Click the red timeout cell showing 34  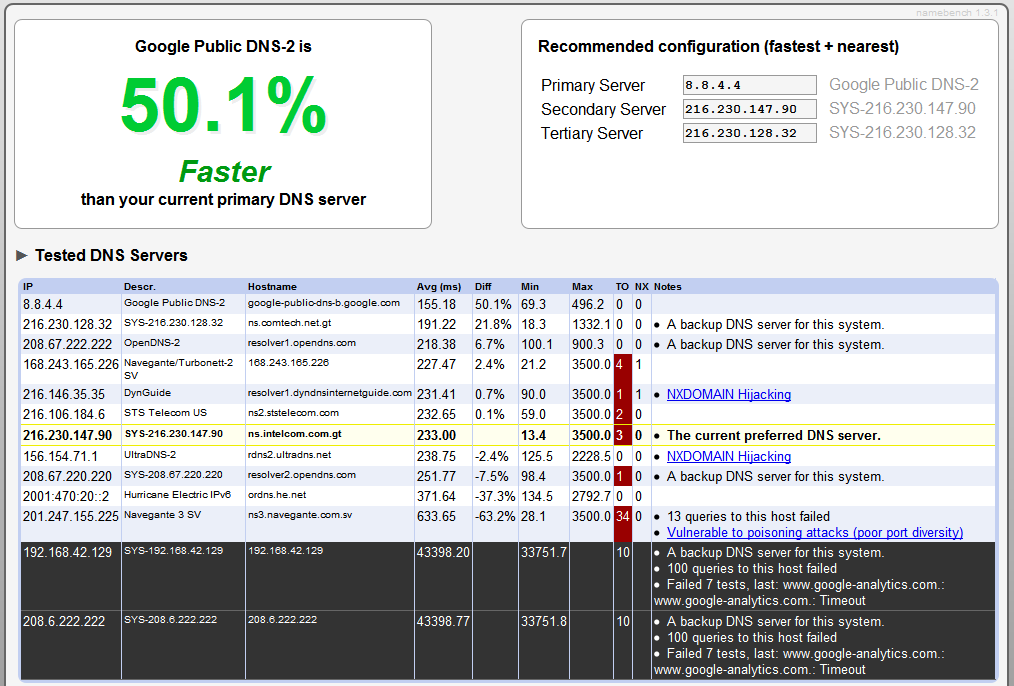pos(622,524)
